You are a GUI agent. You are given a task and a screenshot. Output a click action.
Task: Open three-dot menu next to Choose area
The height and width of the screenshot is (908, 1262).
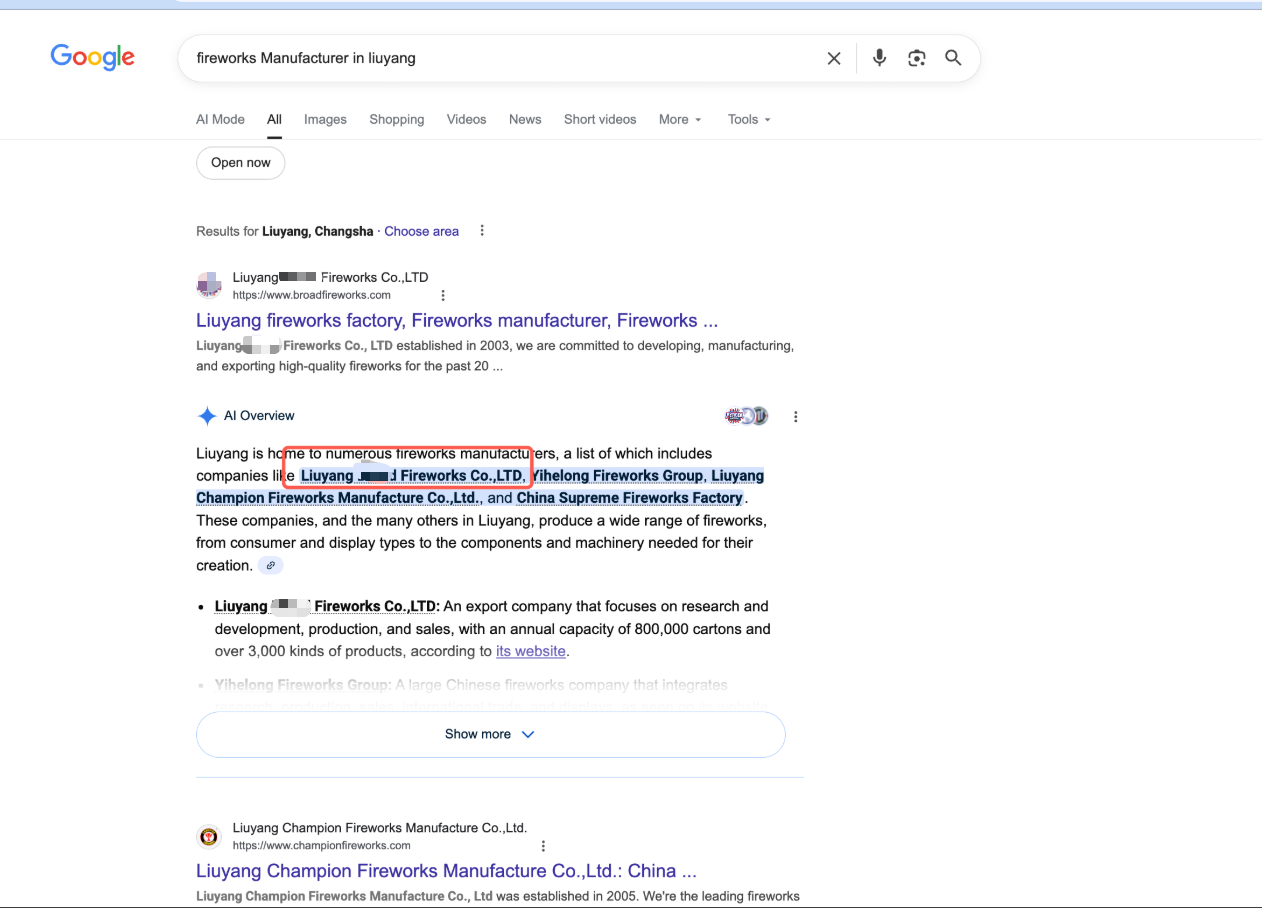(482, 231)
